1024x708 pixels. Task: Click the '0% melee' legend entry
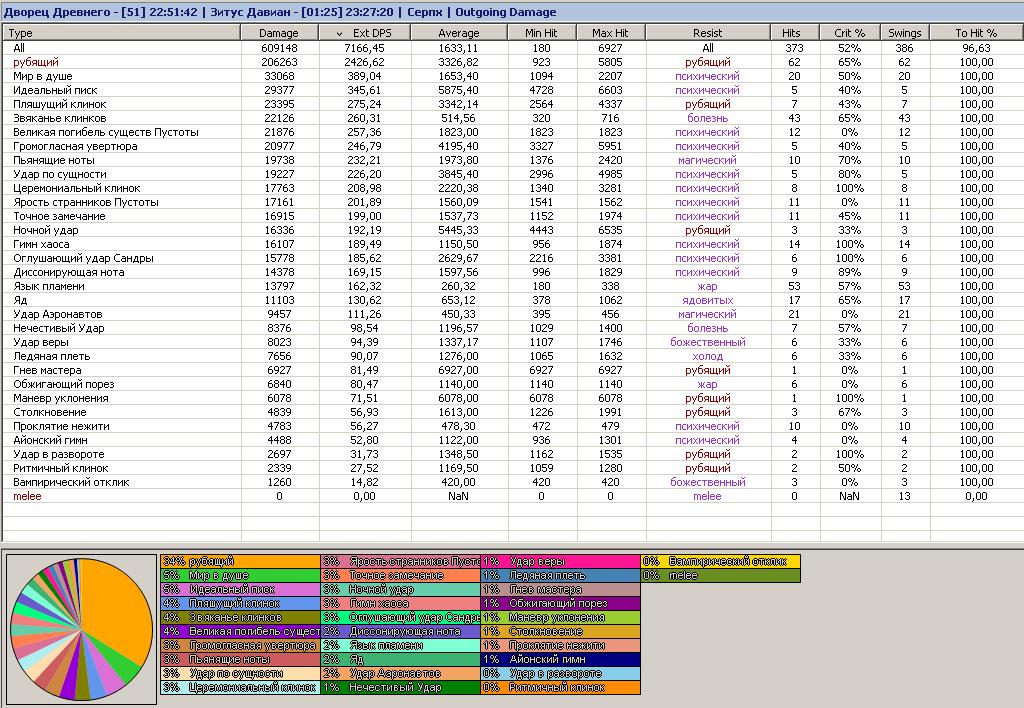pyautogui.click(x=720, y=575)
